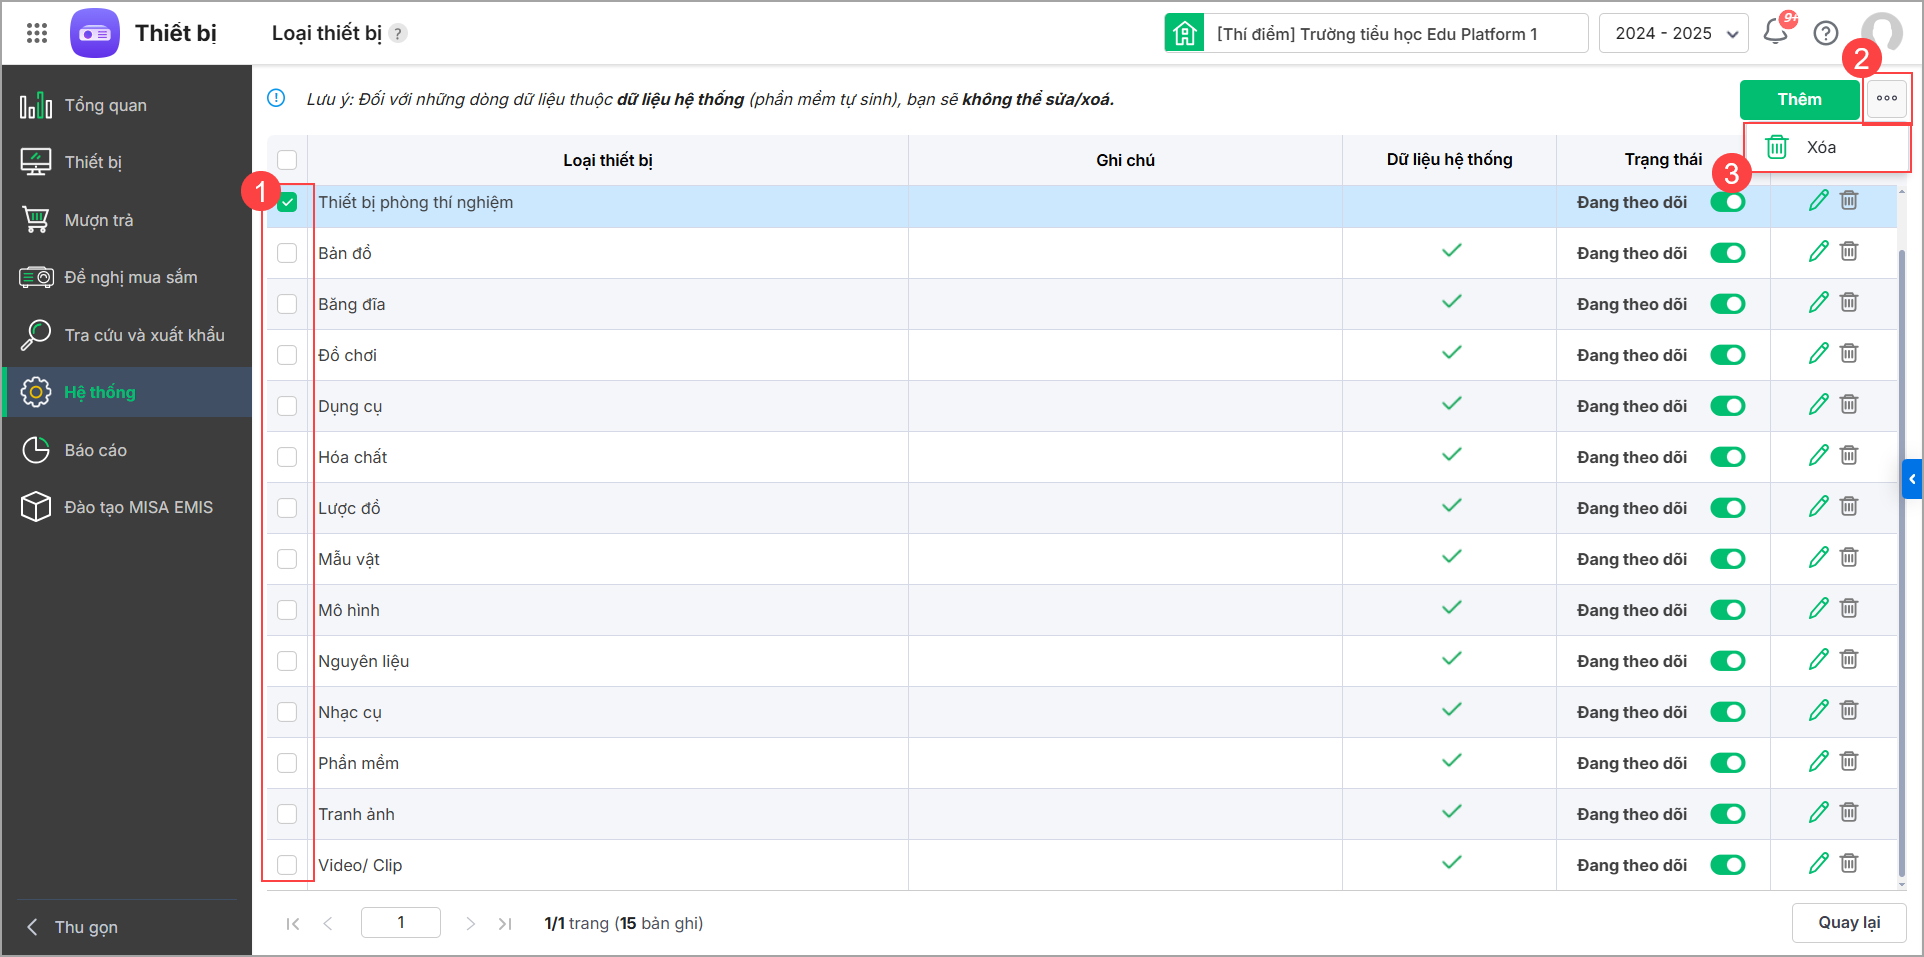Screen dimensions: 1924x957
Task: Edit the Tranh ảnh row
Action: click(x=1819, y=813)
